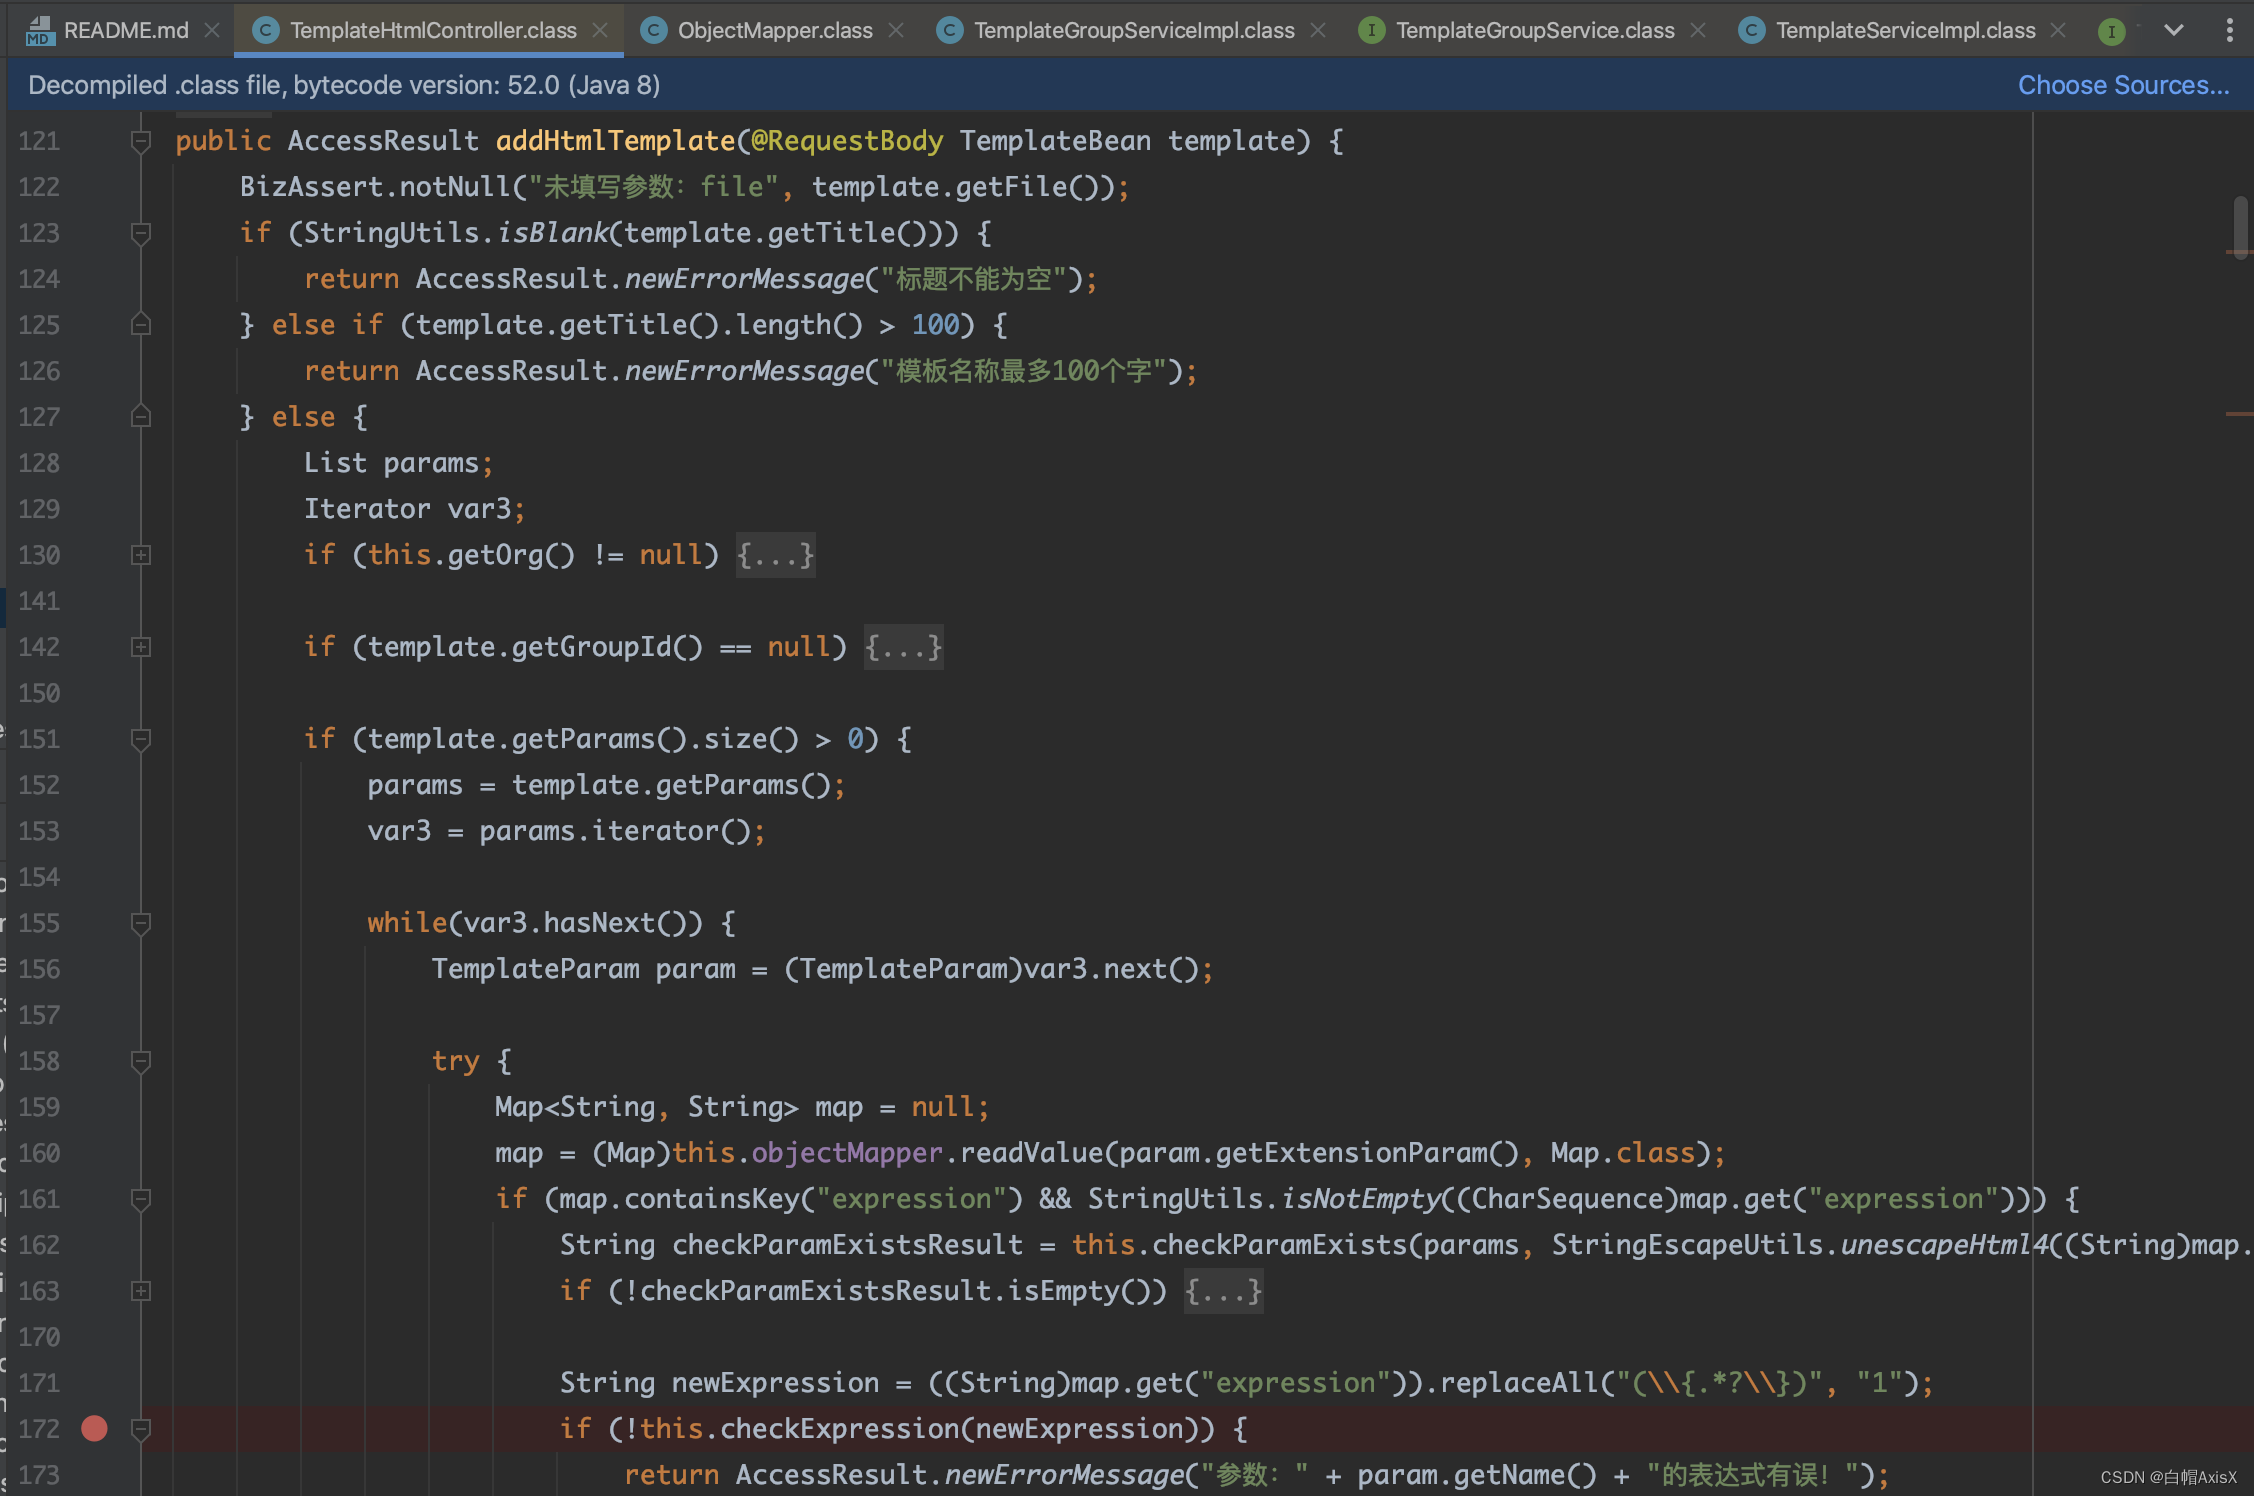This screenshot has width=2254, height=1496.
Task: Collapse the while loop at line 155
Action: coord(141,923)
